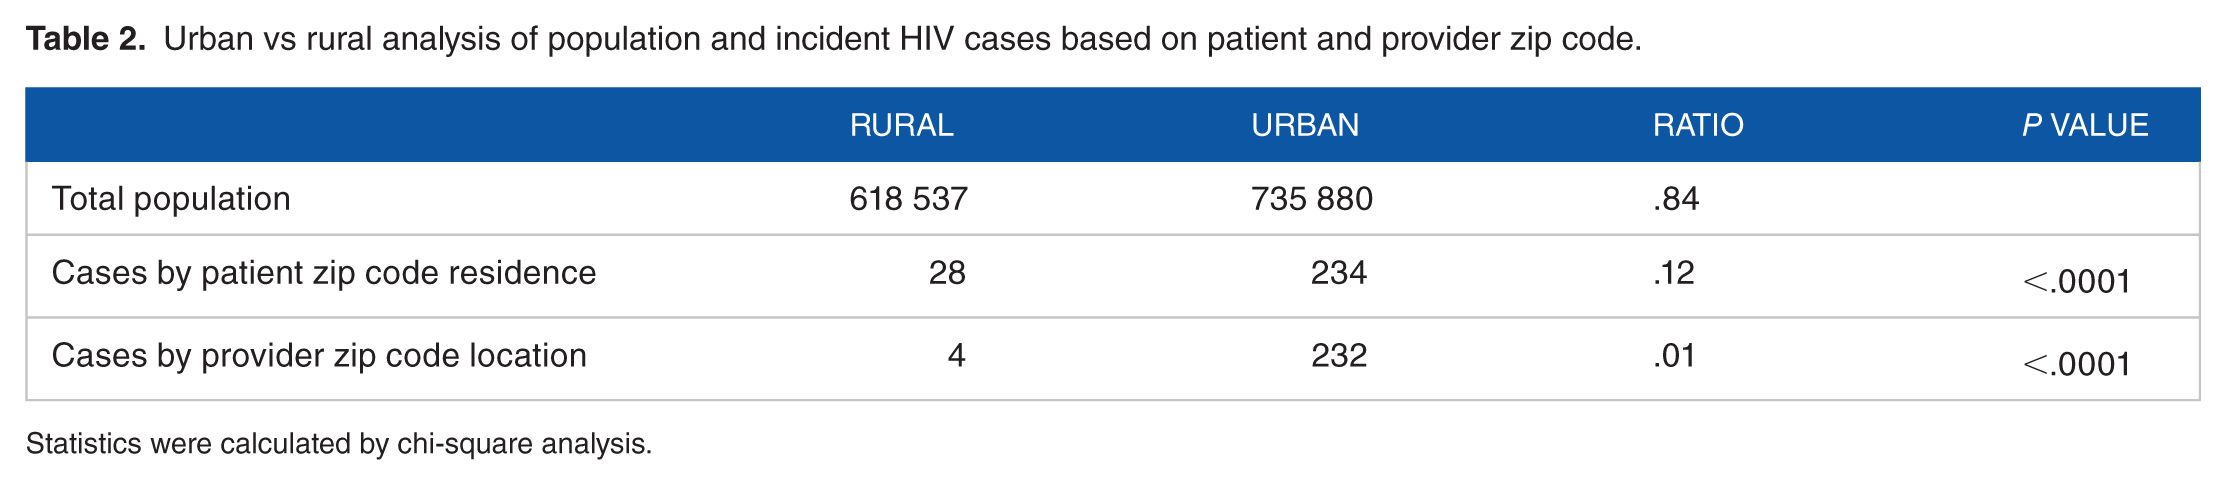Click the Table 2 caption label
Image resolution: width=2226 pixels, height=485 pixels.
click(86, 39)
